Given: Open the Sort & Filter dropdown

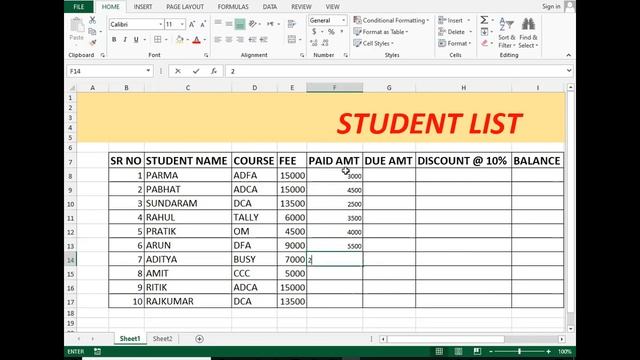Looking at the screenshot, I should pyautogui.click(x=507, y=33).
